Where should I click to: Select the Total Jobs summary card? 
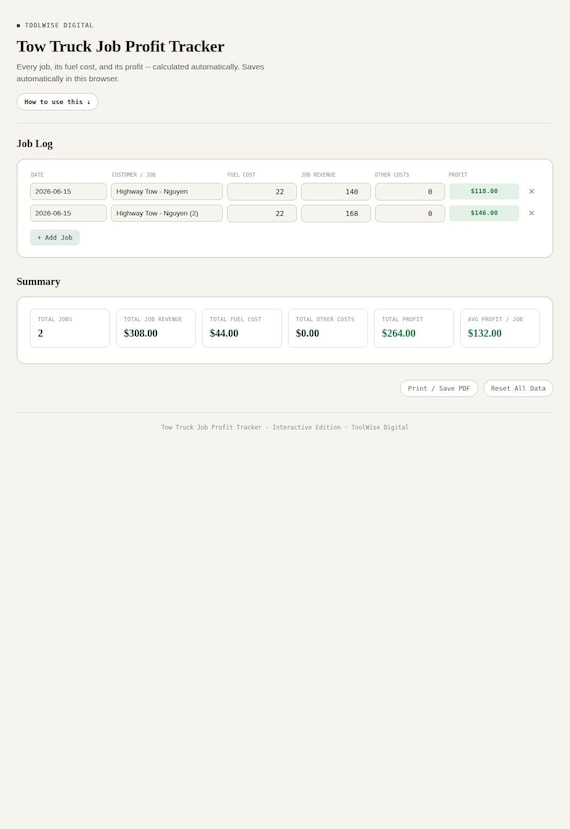pos(70,328)
